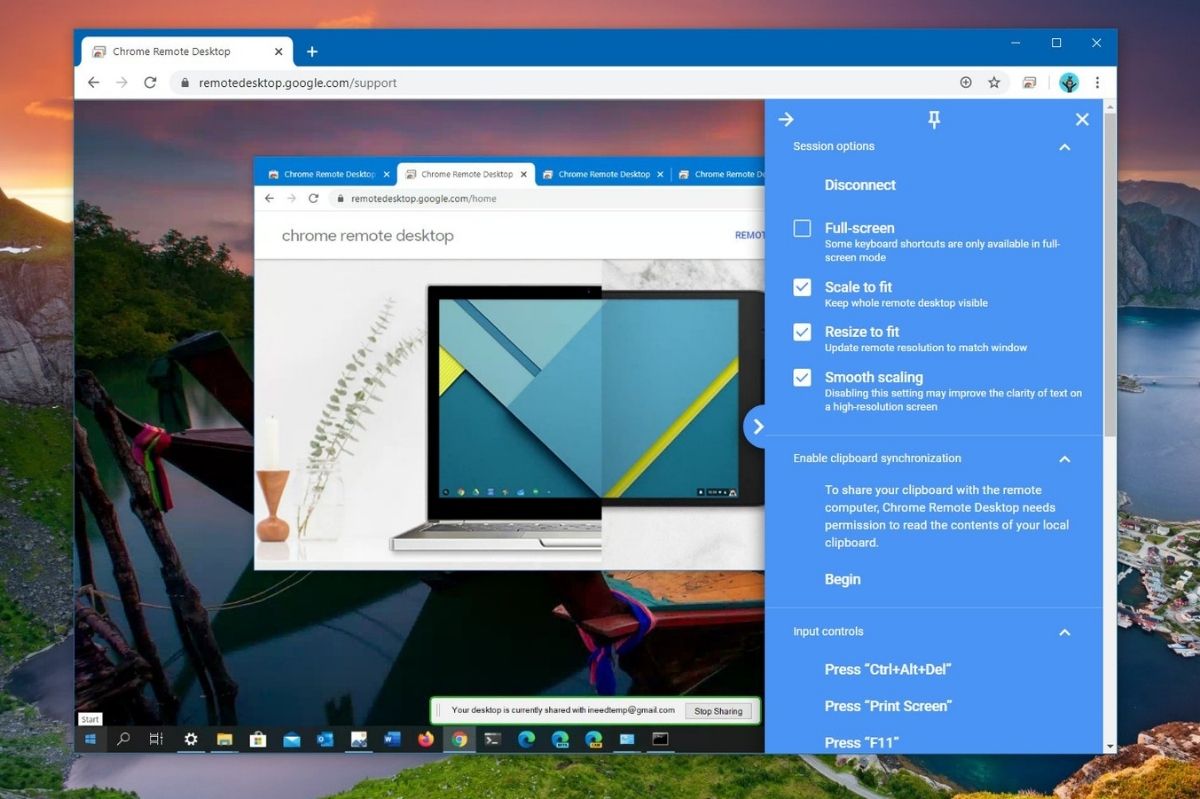
Task: Go back in outer Chrome browser
Action: pos(93,83)
